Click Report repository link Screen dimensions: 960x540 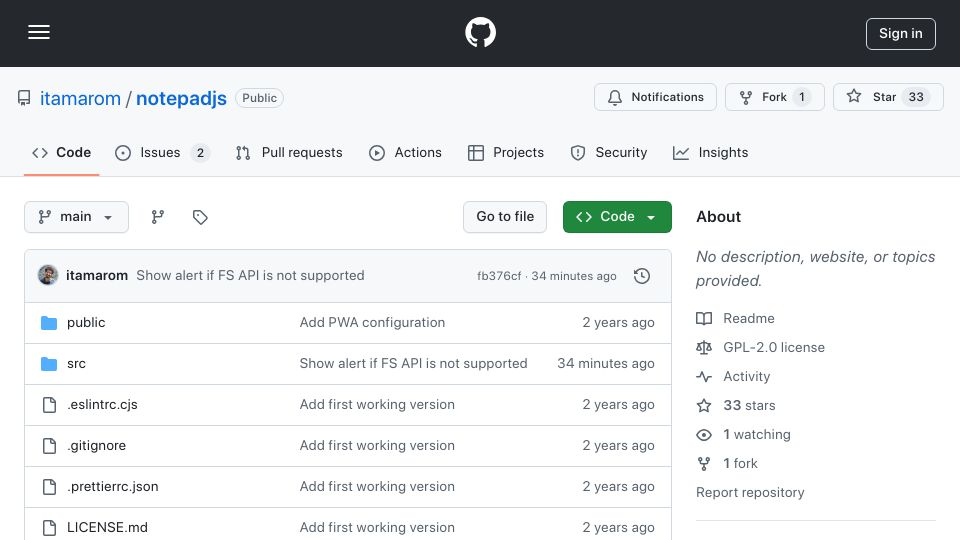pyautogui.click(x=750, y=493)
